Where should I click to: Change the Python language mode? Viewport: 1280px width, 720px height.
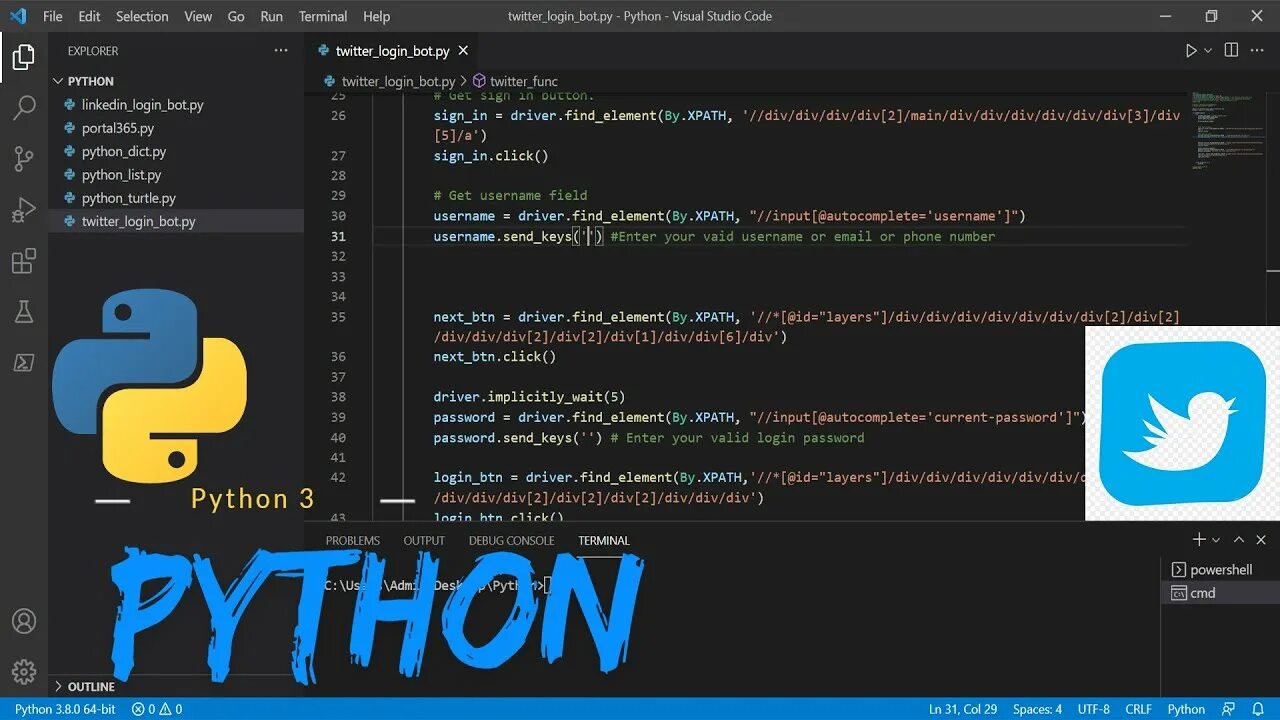pos(1186,709)
